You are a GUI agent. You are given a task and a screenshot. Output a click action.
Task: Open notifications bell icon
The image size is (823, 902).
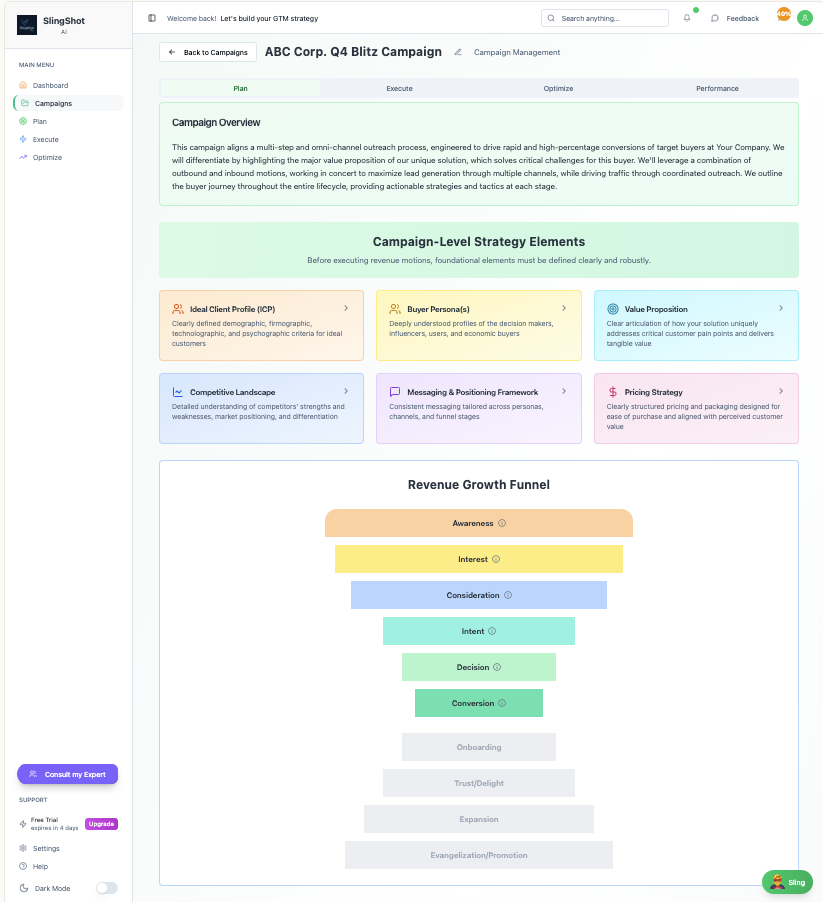click(x=687, y=18)
